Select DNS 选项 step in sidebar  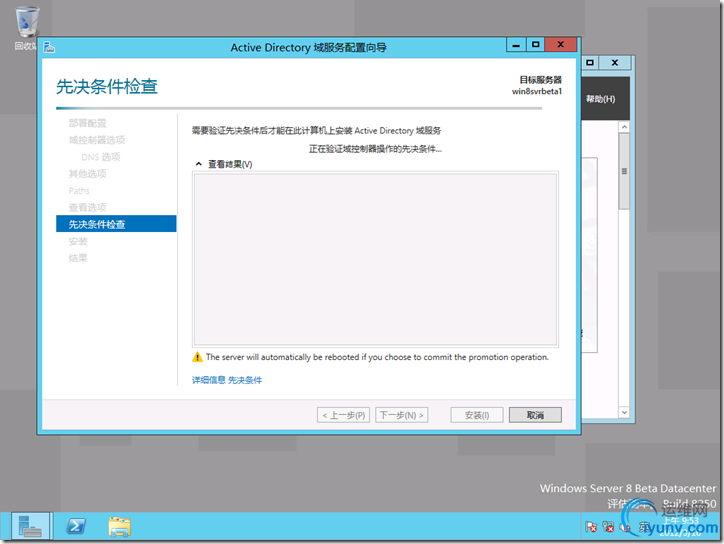[101, 157]
